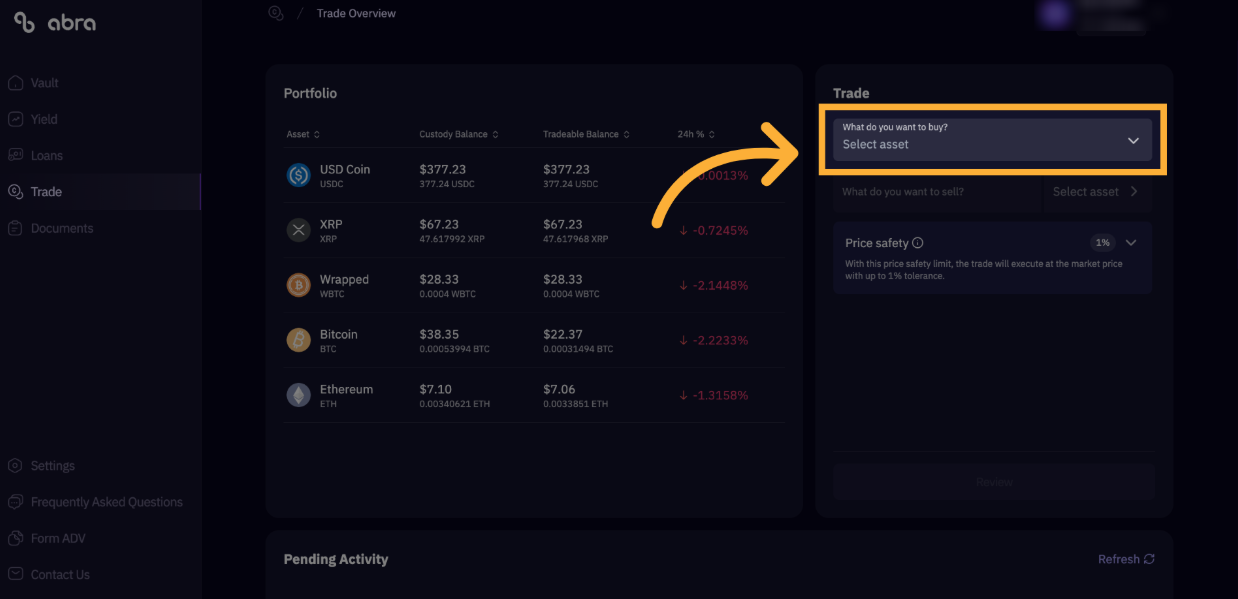Click the Refresh circular arrows icon
Screen dimensions: 1238x599
pos(1149,559)
